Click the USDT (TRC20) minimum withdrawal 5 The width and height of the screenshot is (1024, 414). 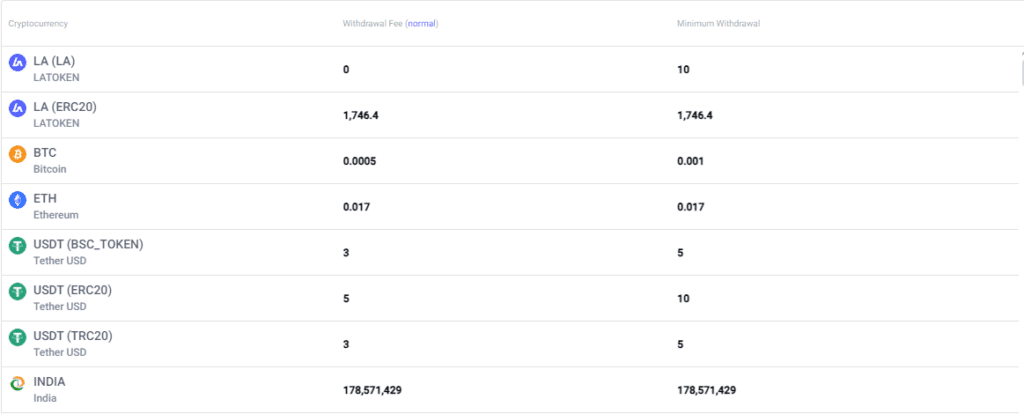tap(680, 344)
